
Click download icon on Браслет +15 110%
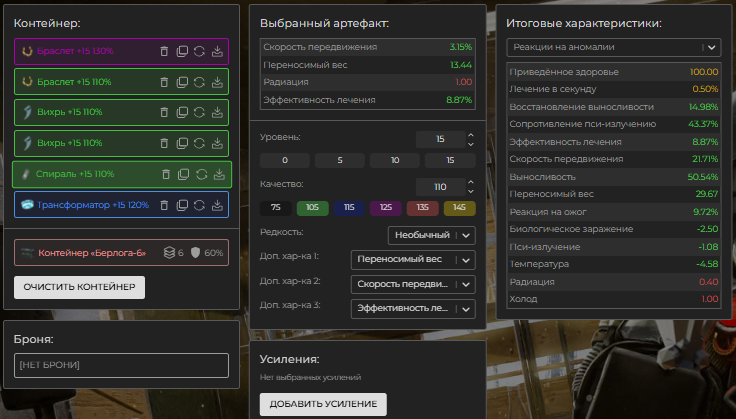(217, 82)
